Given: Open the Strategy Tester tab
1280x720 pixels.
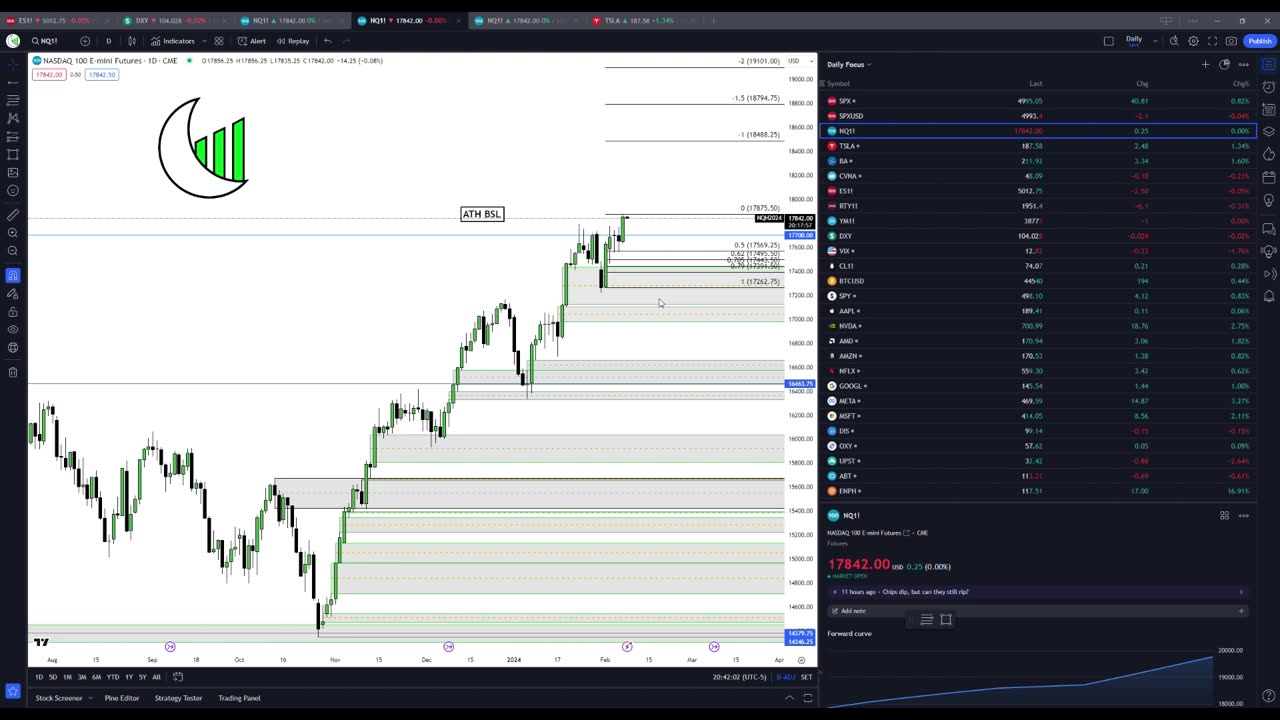Looking at the screenshot, I should coord(178,698).
